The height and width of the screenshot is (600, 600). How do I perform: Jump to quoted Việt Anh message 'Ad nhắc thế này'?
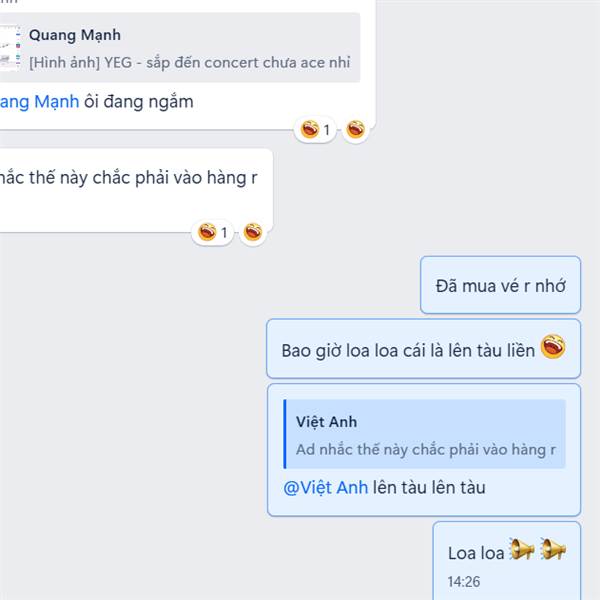tap(424, 434)
